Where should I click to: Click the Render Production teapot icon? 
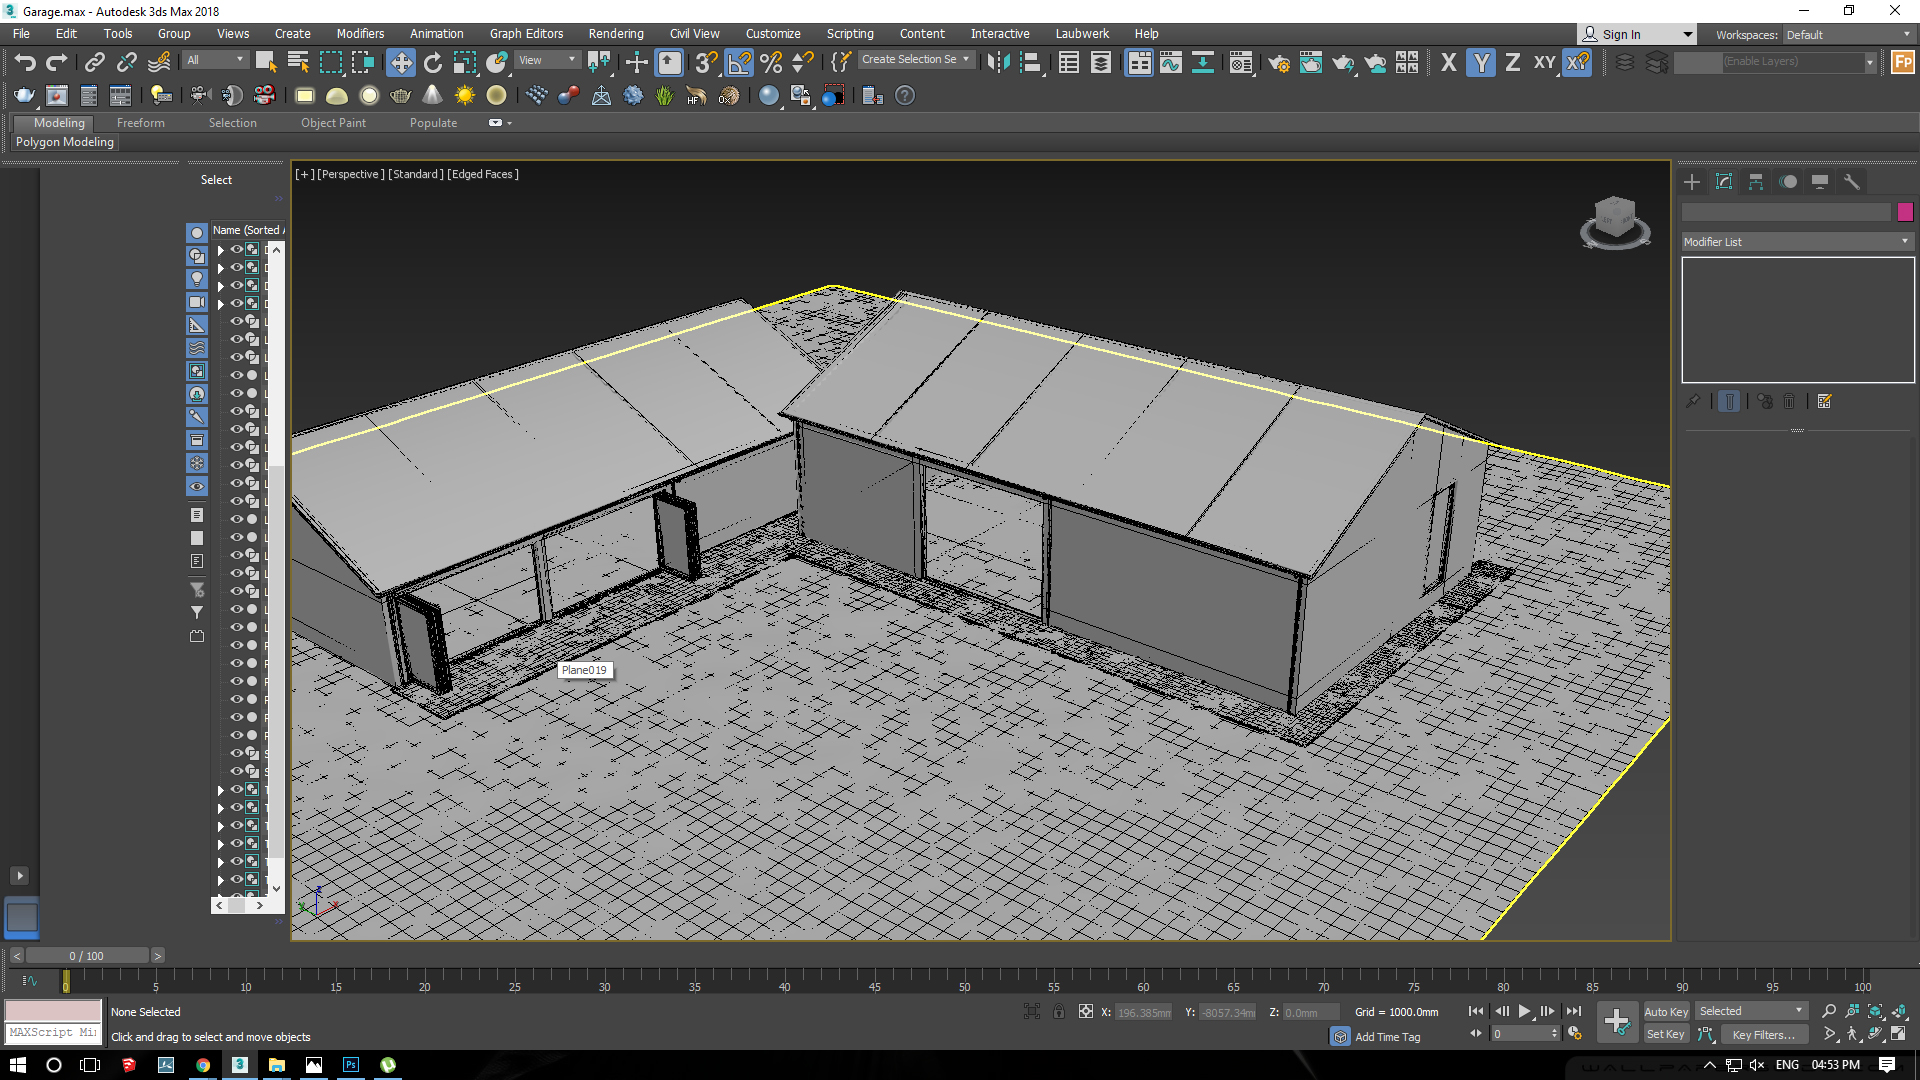1343,62
